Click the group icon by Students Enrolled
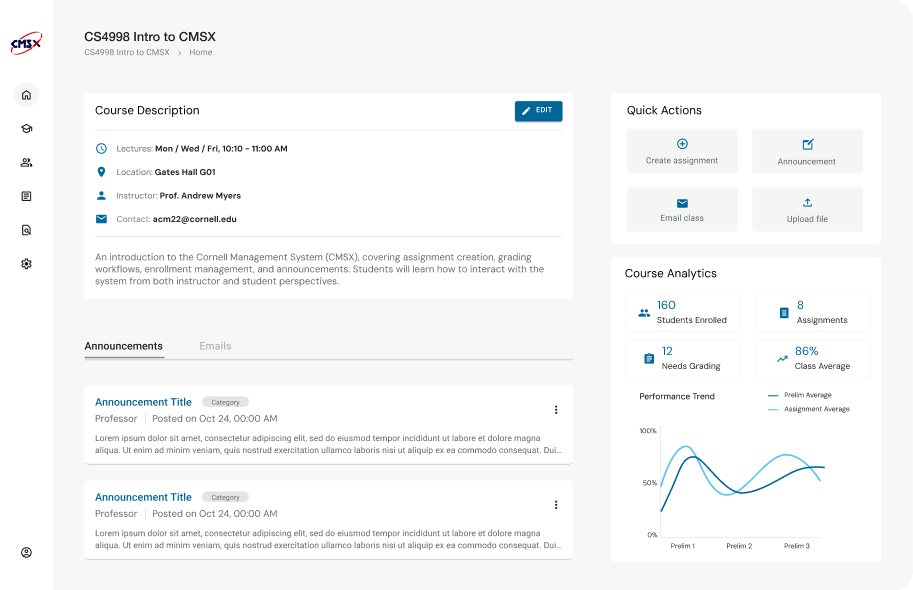 click(644, 313)
